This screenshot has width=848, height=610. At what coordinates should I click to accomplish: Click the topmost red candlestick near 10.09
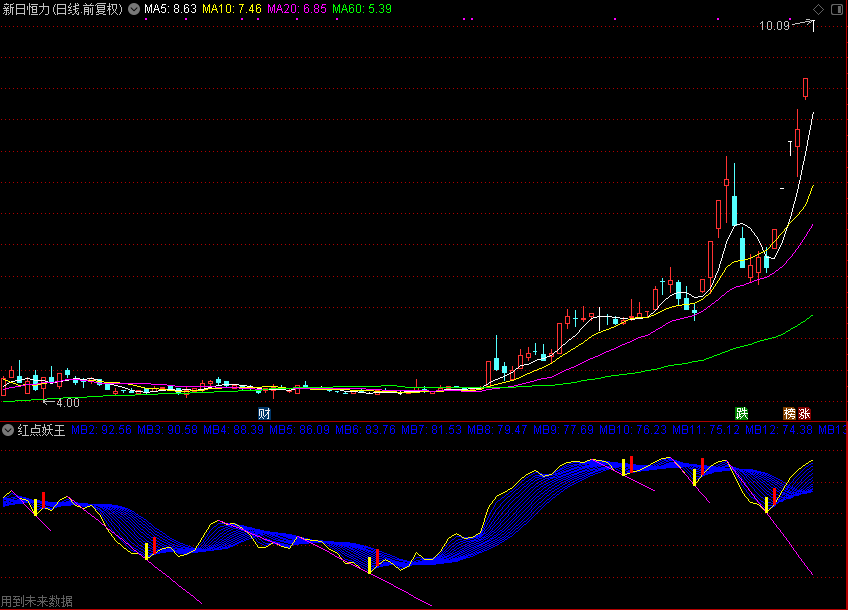tap(805, 88)
